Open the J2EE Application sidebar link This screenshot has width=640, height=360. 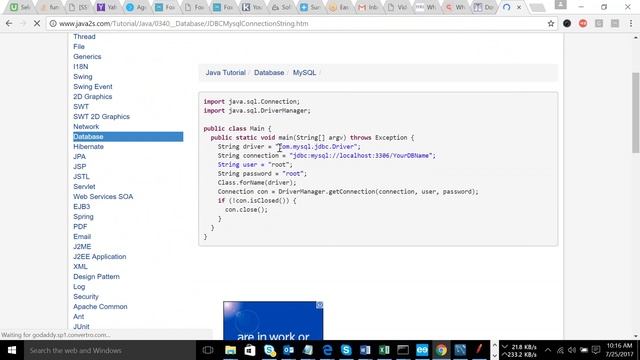point(100,257)
